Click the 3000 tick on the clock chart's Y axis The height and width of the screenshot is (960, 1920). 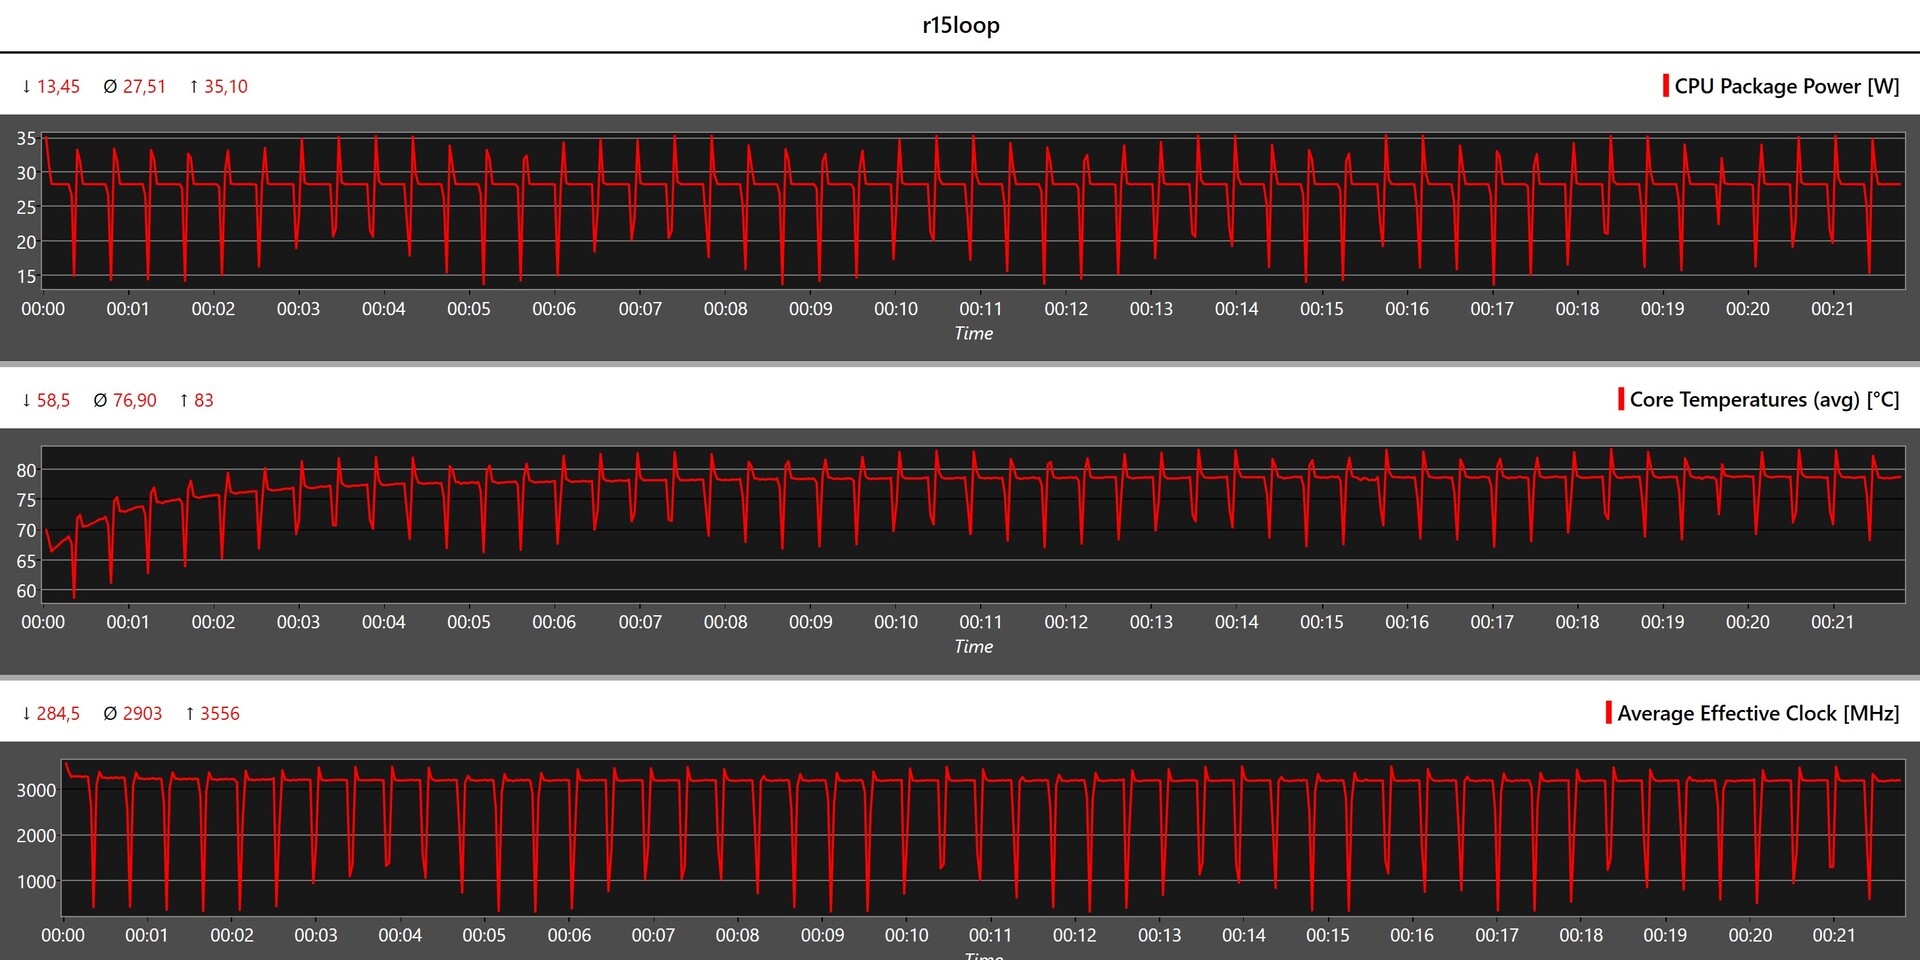click(36, 790)
